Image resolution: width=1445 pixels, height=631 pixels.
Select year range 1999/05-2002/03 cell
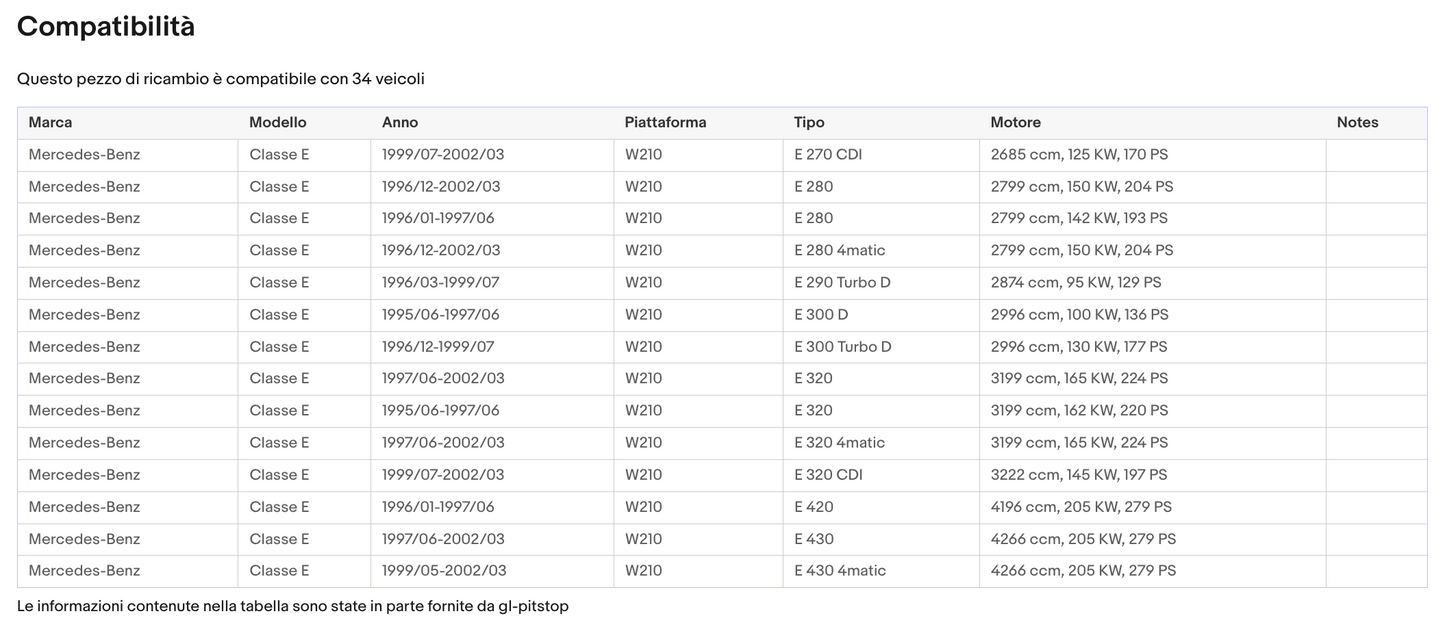(444, 571)
